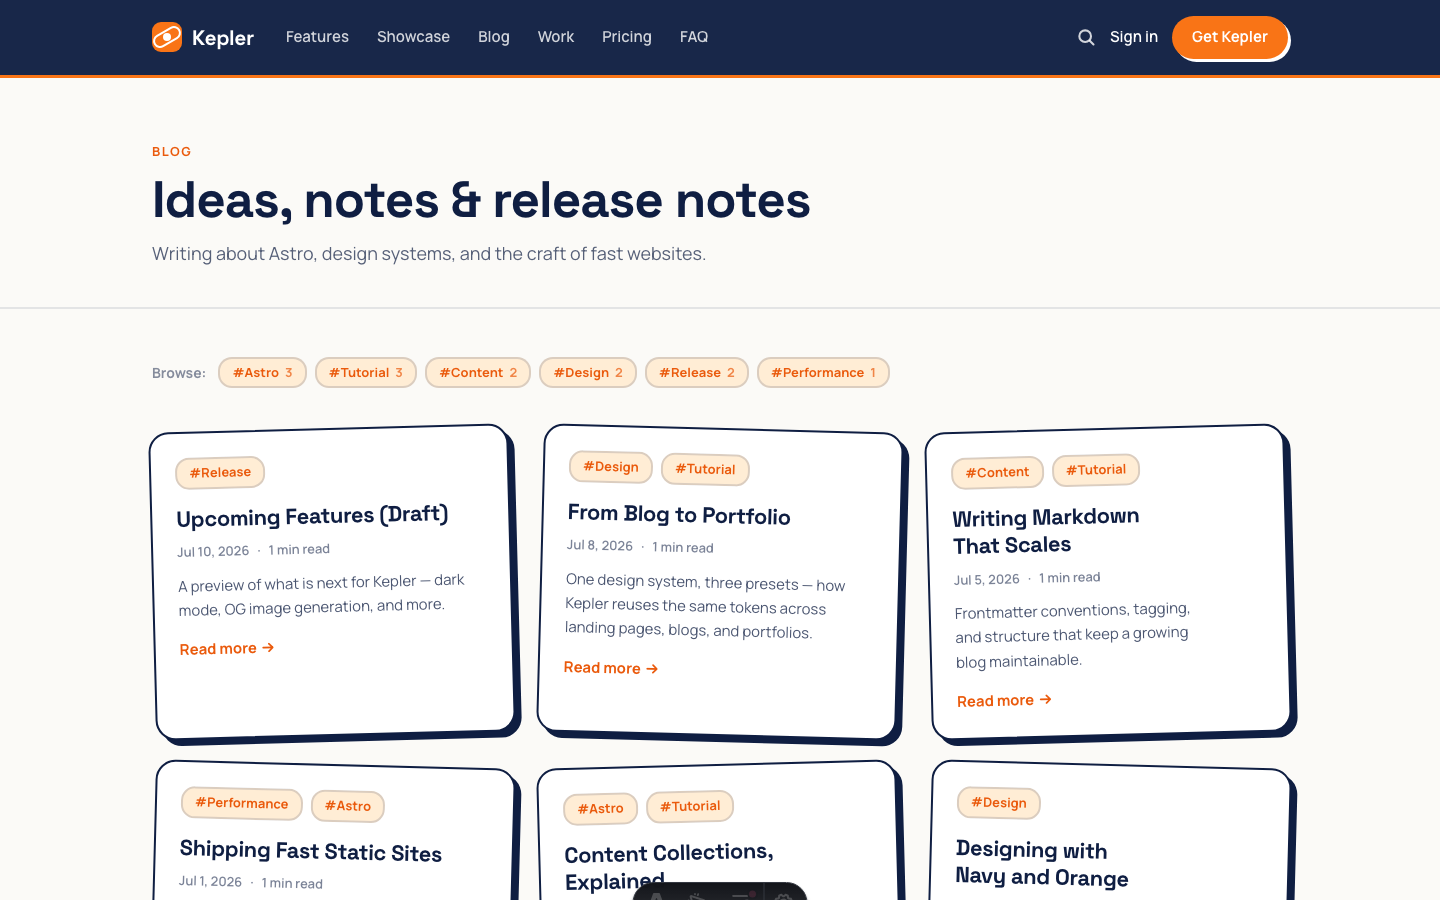Screen dimensions: 1440x900
Task: Open the Pricing nav item
Action: click(x=627, y=37)
